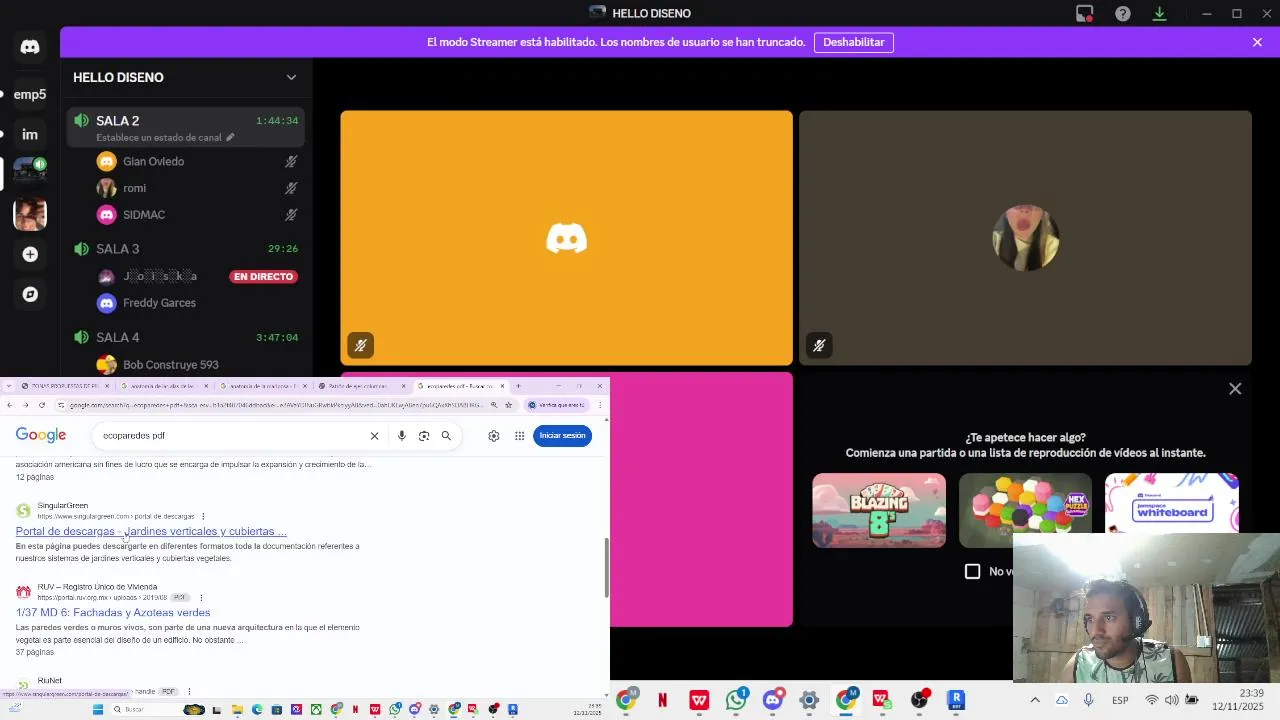Open more options for SingularGreen result
Viewport: 1280px width, 720px height.
pos(203,517)
